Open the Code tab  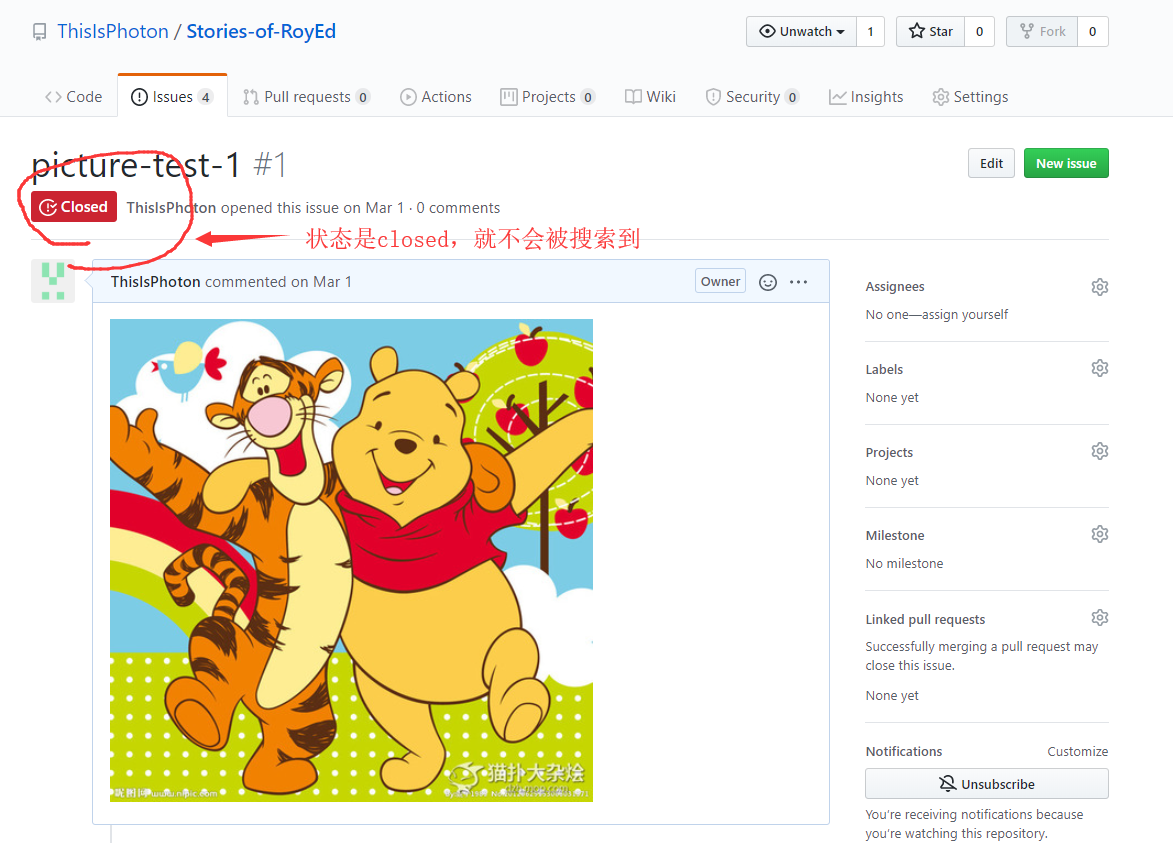(73, 96)
